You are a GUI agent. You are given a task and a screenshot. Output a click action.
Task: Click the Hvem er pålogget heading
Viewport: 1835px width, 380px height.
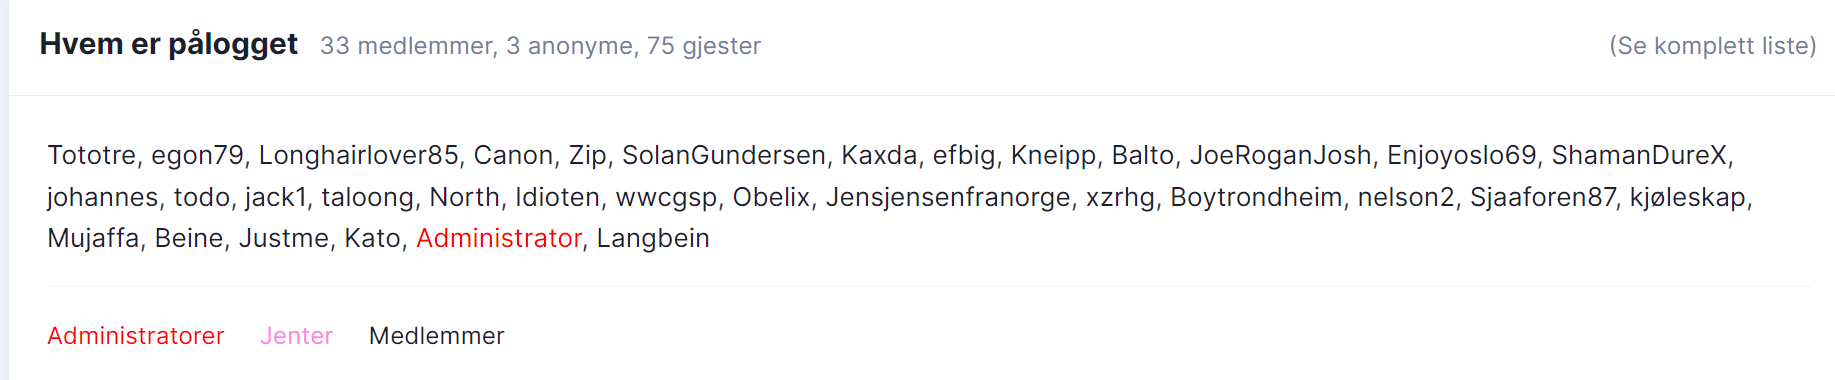coord(169,44)
